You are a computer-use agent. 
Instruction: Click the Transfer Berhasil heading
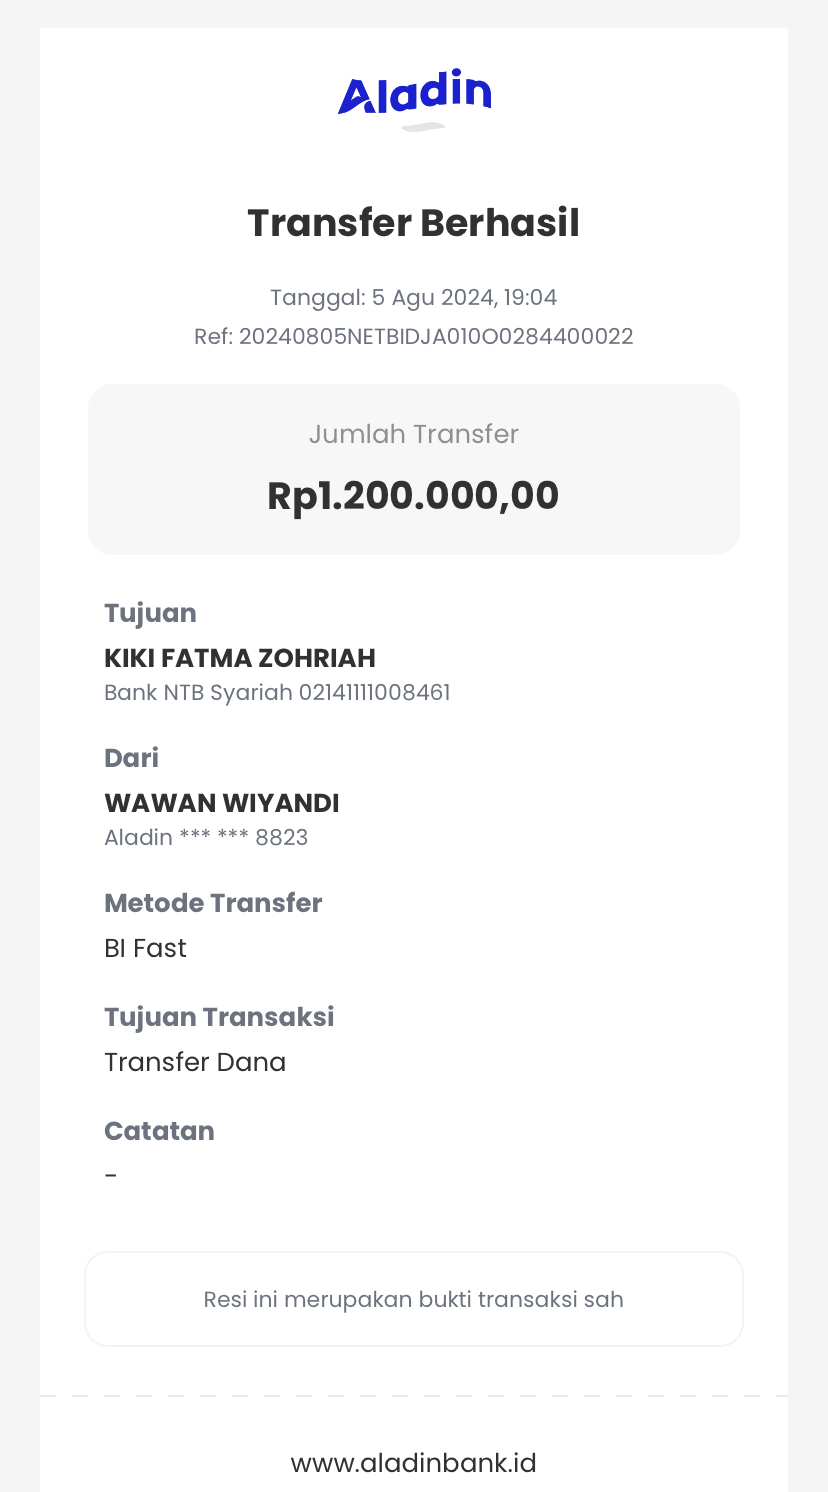click(x=414, y=222)
